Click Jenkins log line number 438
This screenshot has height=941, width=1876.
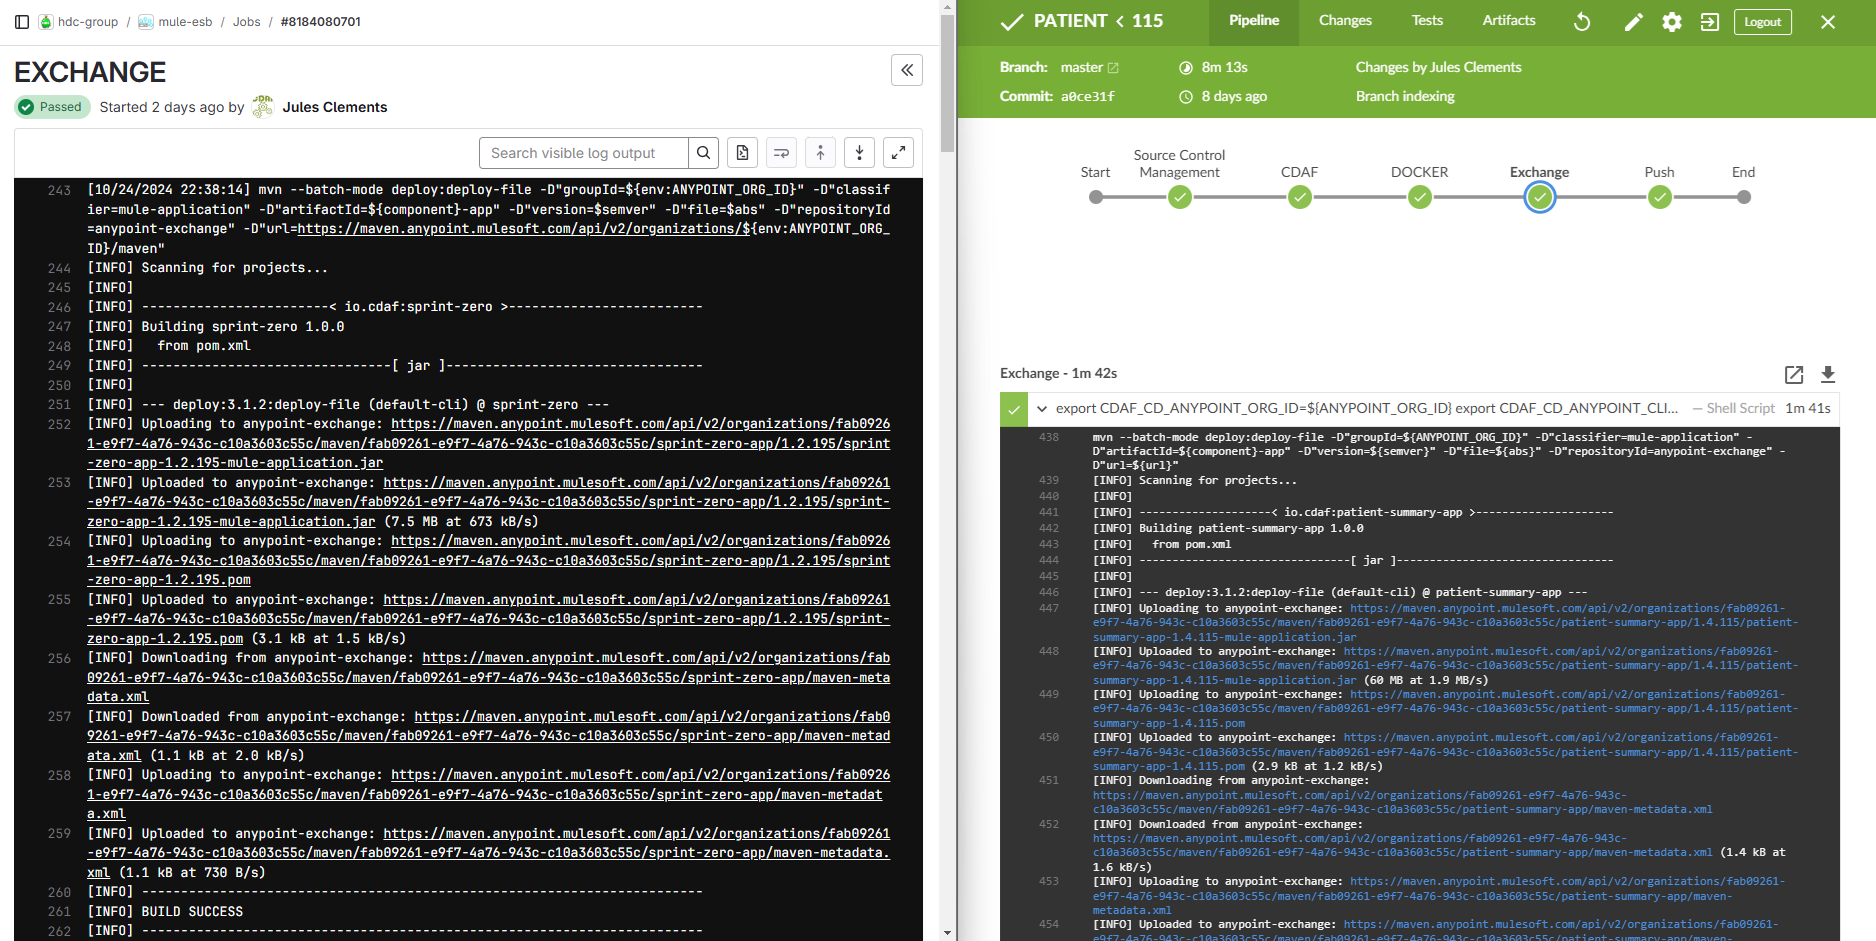click(1048, 437)
